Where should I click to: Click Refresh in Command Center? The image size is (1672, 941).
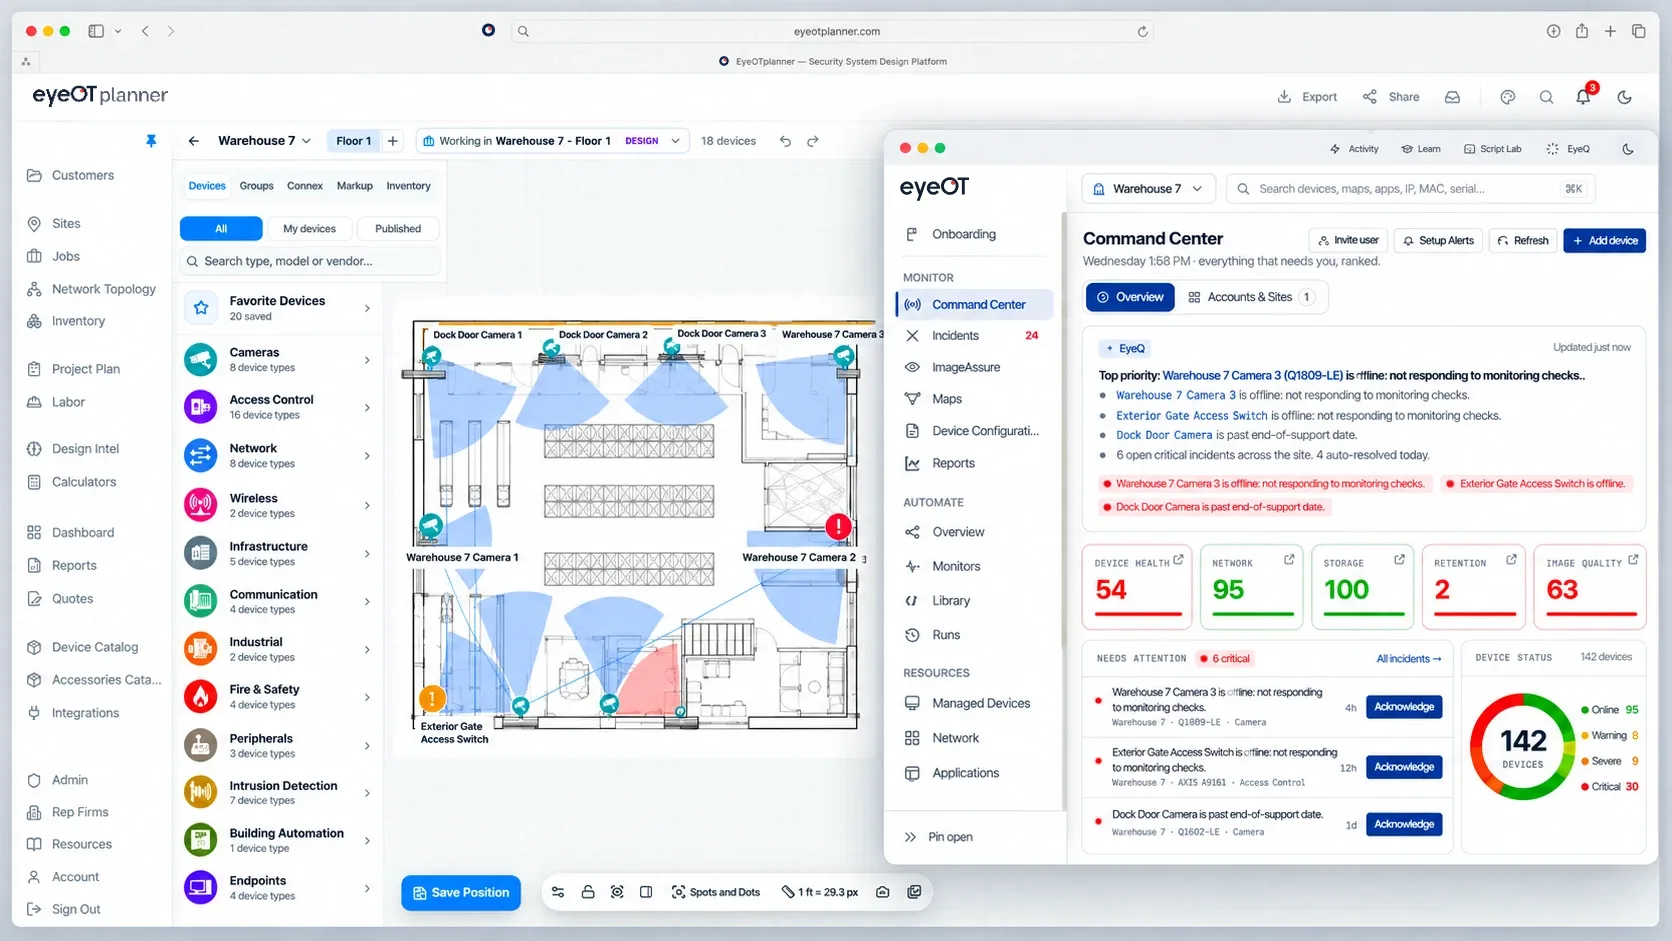tap(1522, 241)
